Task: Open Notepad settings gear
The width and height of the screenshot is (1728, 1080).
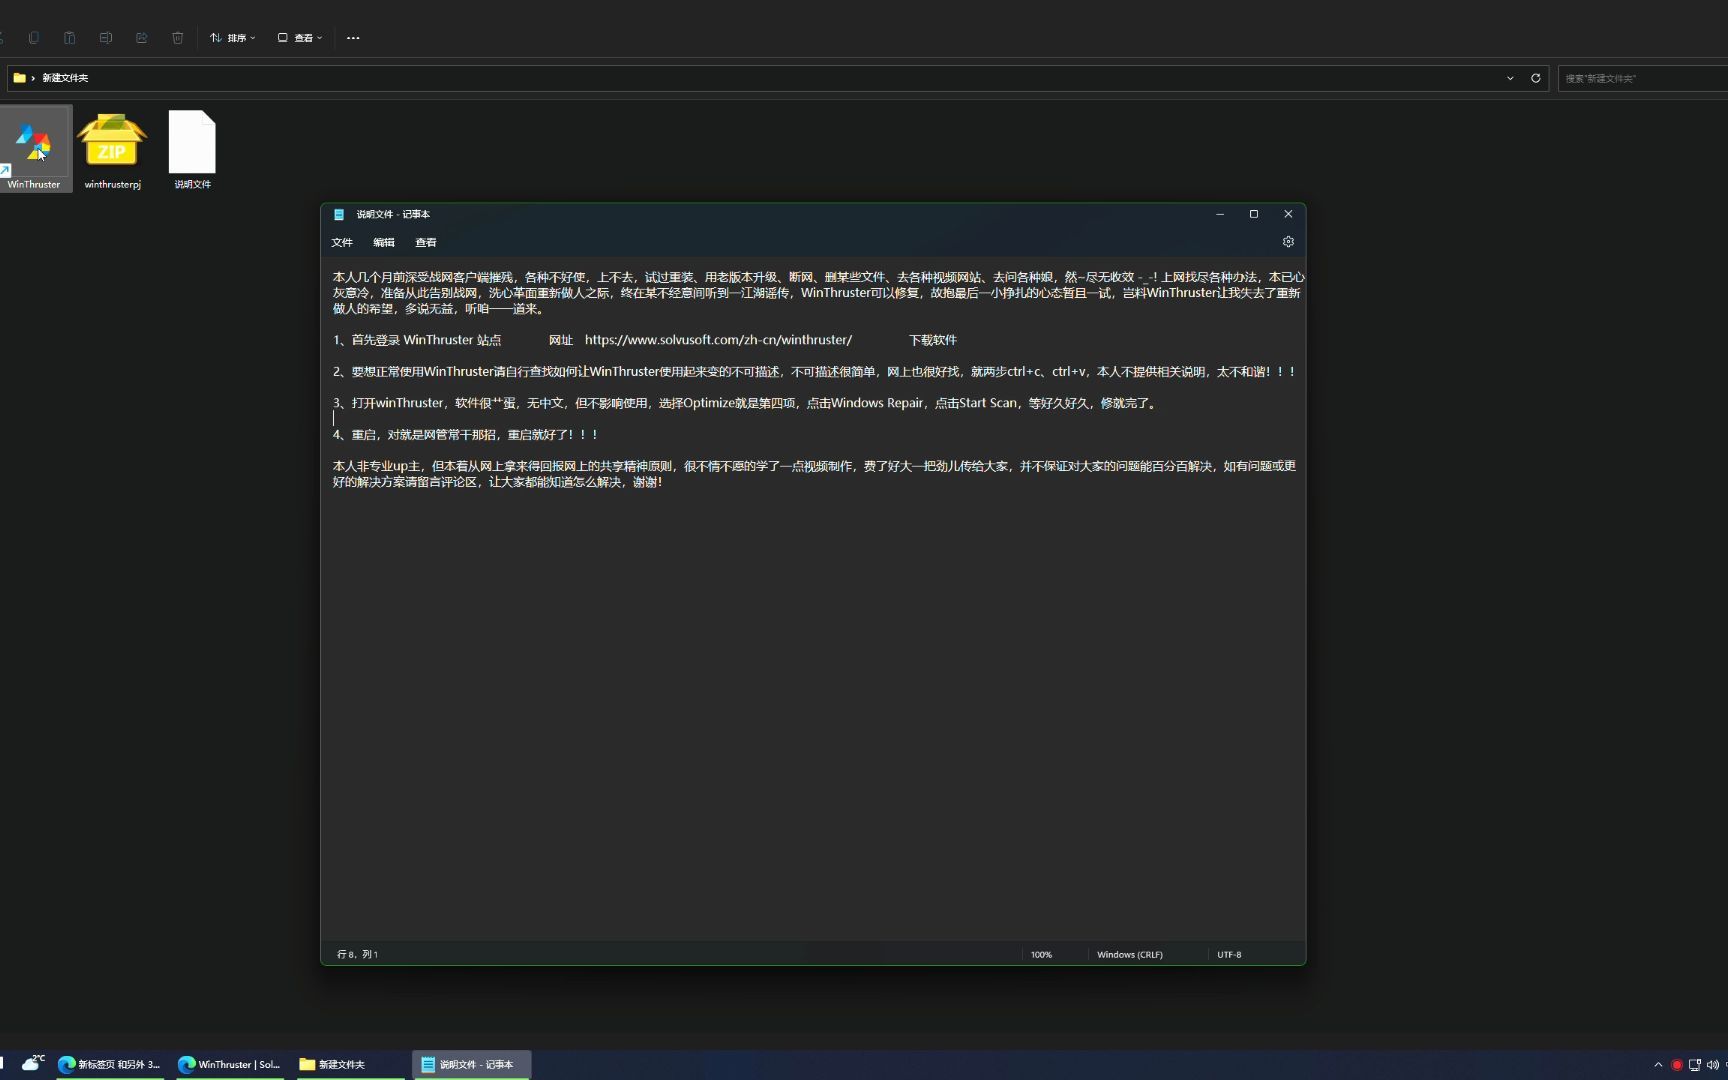Action: (1288, 242)
